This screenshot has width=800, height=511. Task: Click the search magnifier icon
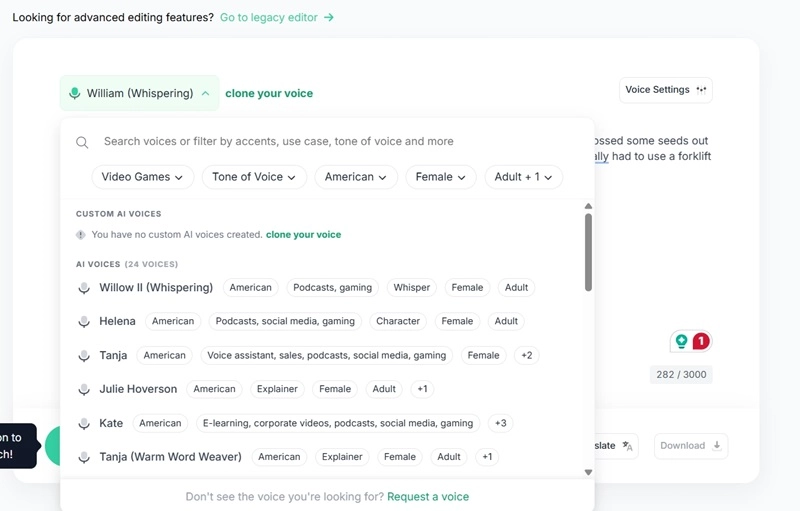point(83,142)
